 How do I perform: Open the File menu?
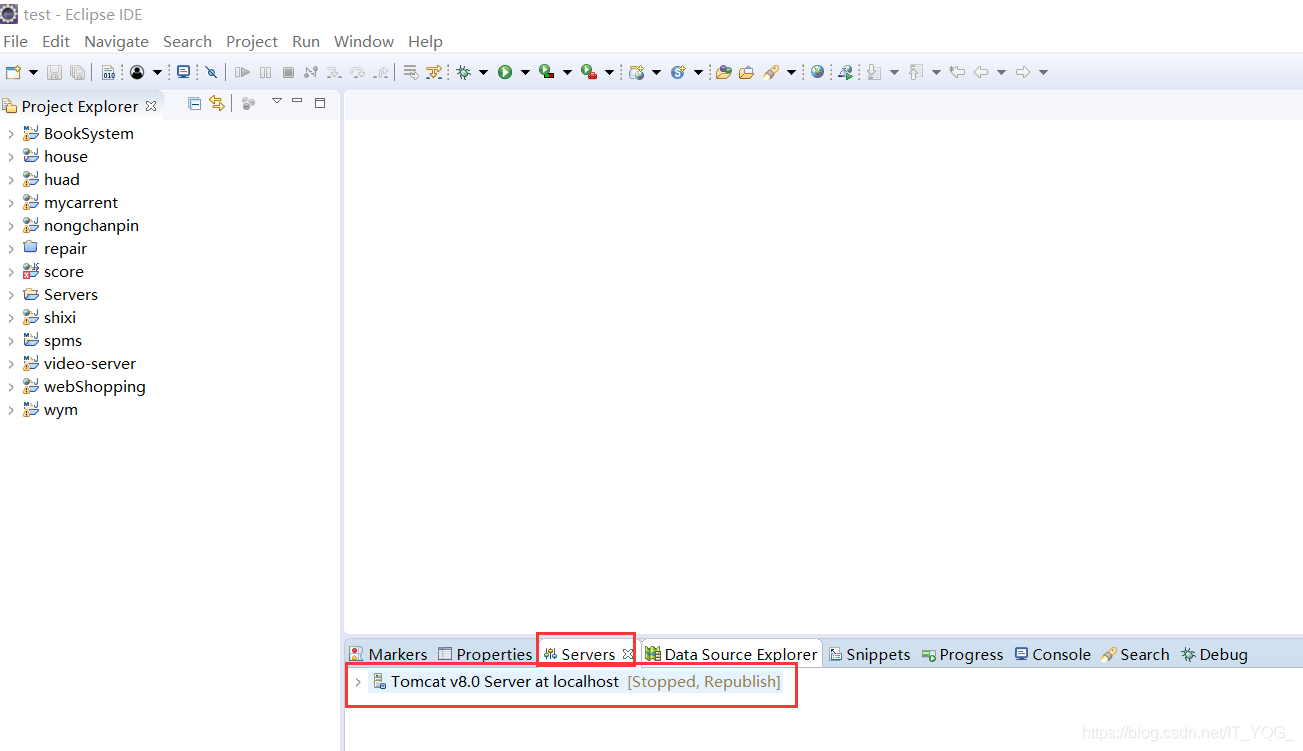15,41
